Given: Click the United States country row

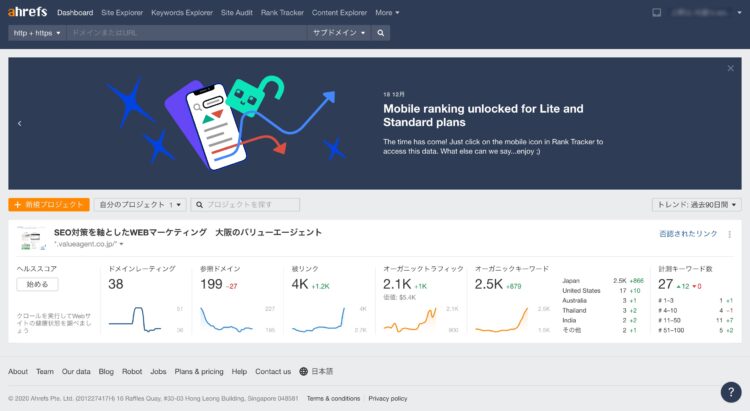Looking at the screenshot, I should coord(603,290).
